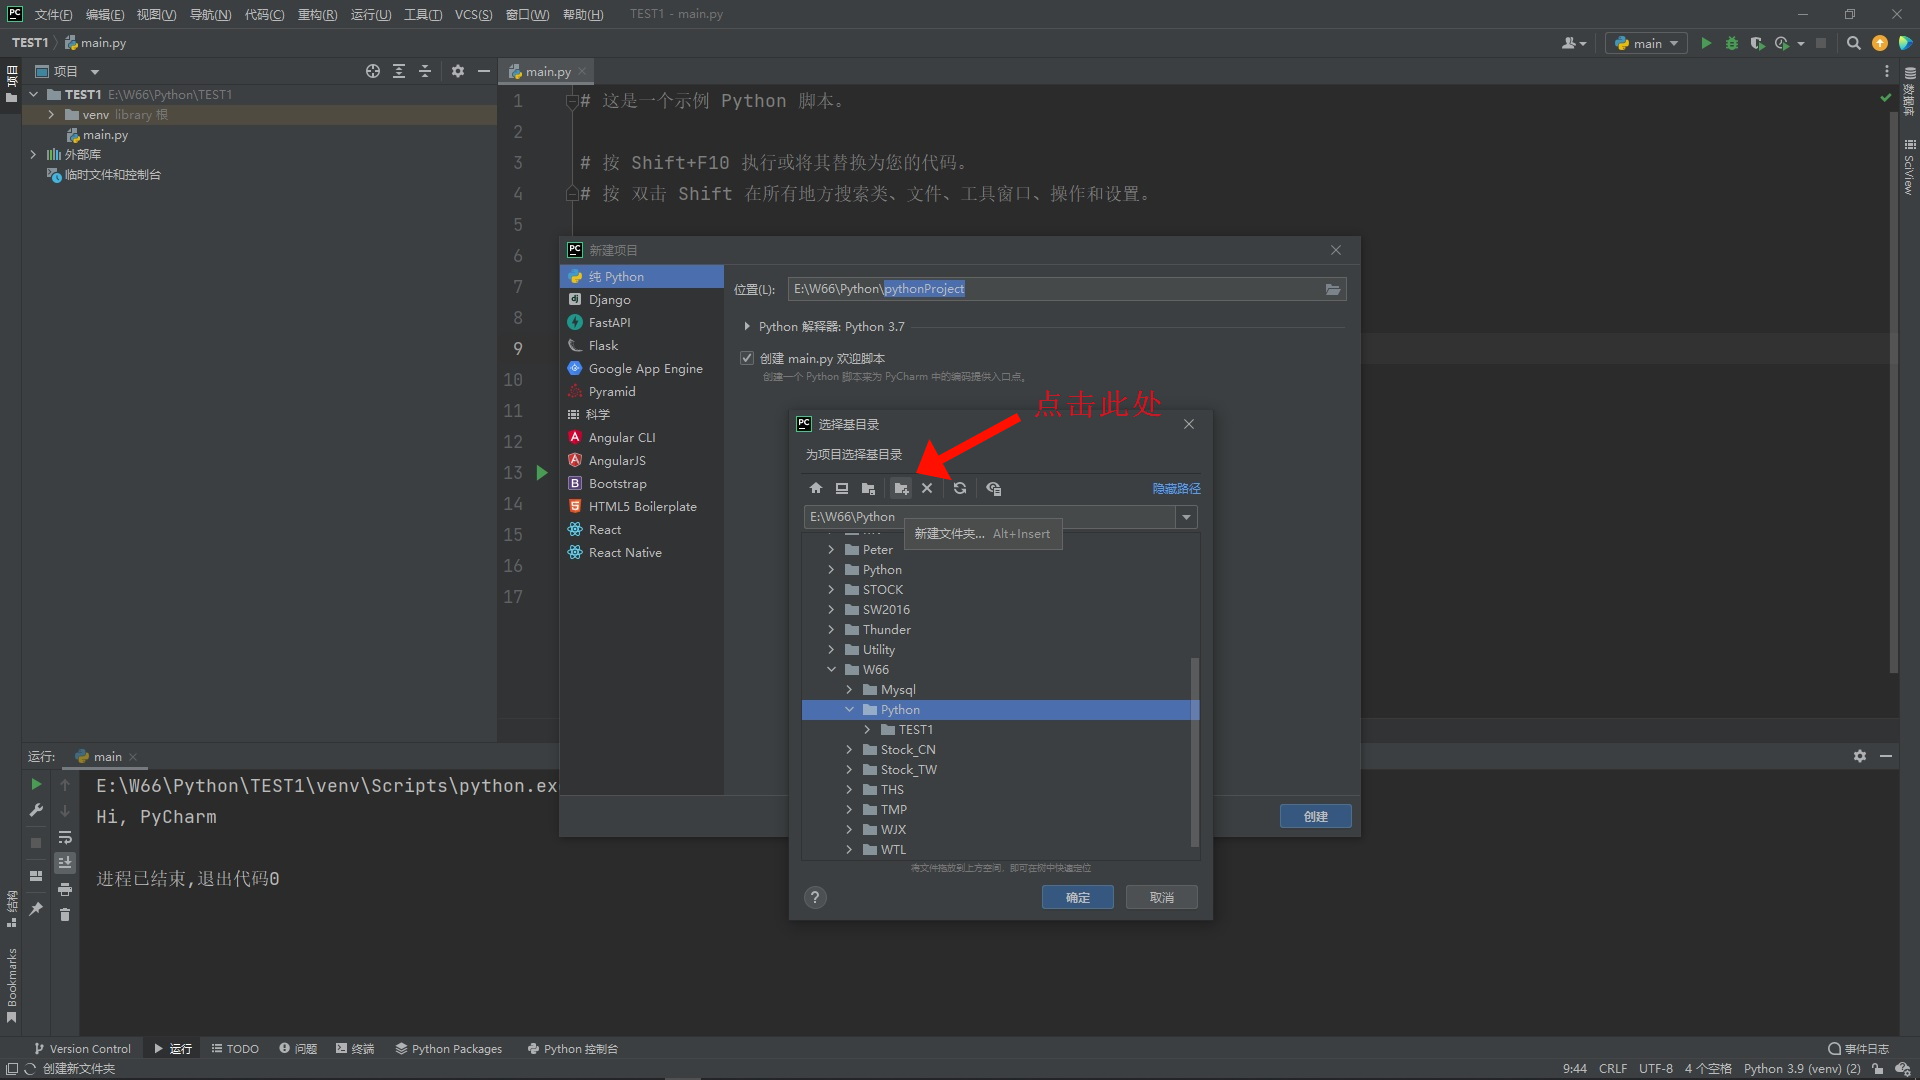Open the path history dropdown in the chooser
1920x1080 pixels.
pos(1186,517)
